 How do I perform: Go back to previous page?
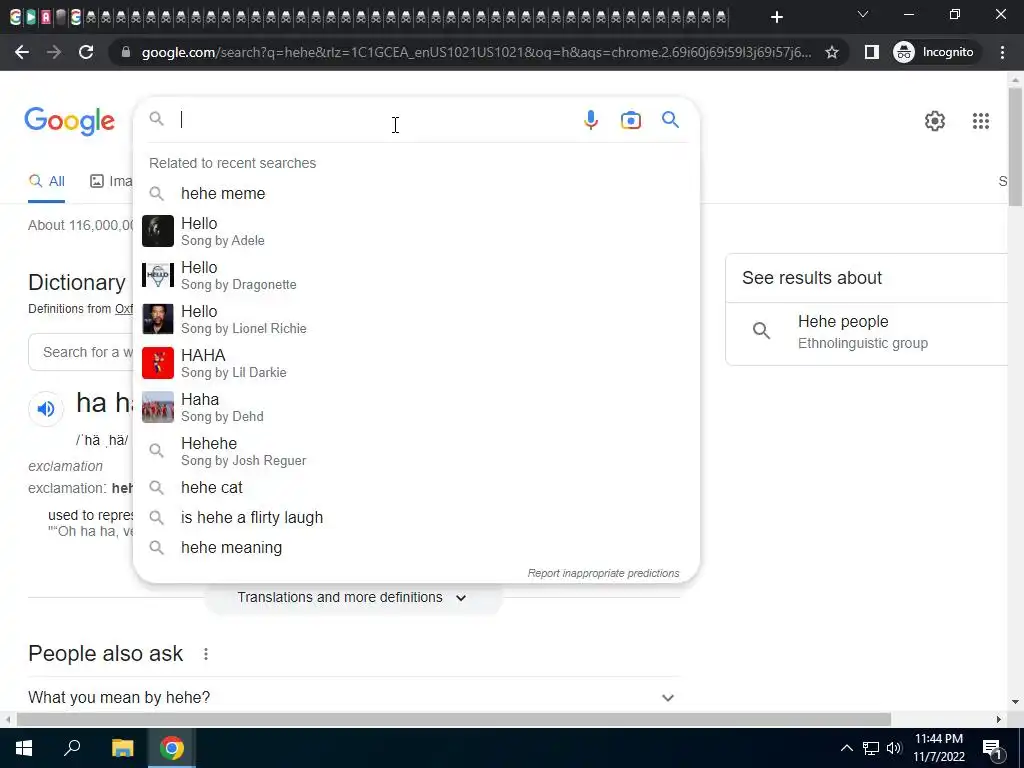coord(22,52)
